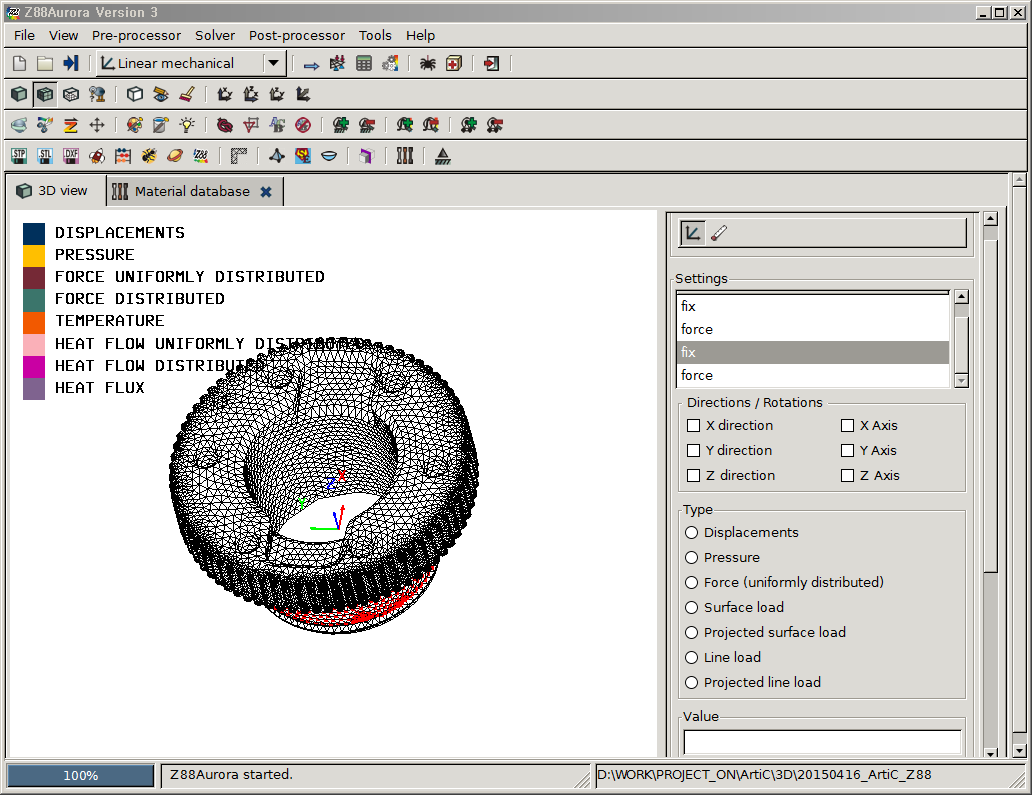Enable the Y direction constraint
The width and height of the screenshot is (1032, 795).
click(x=694, y=450)
